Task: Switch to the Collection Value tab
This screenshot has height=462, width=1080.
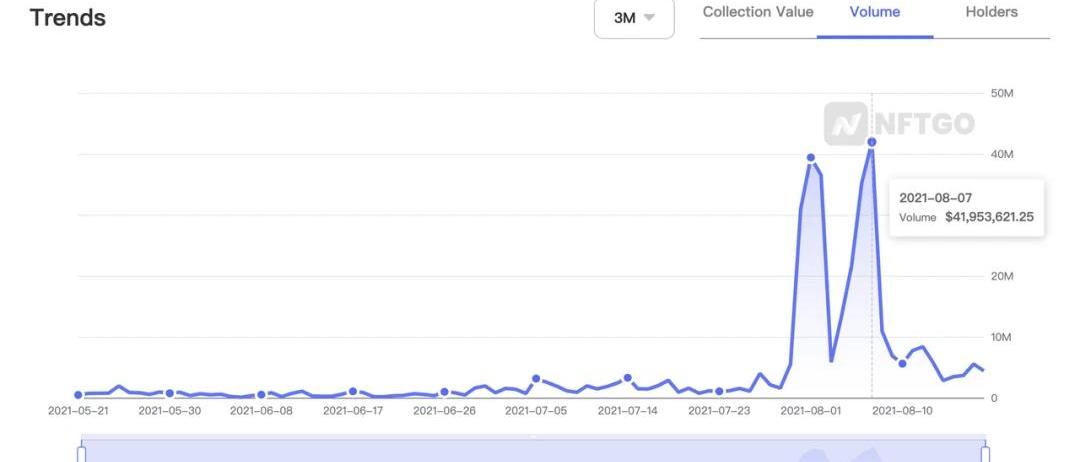Action: (758, 13)
